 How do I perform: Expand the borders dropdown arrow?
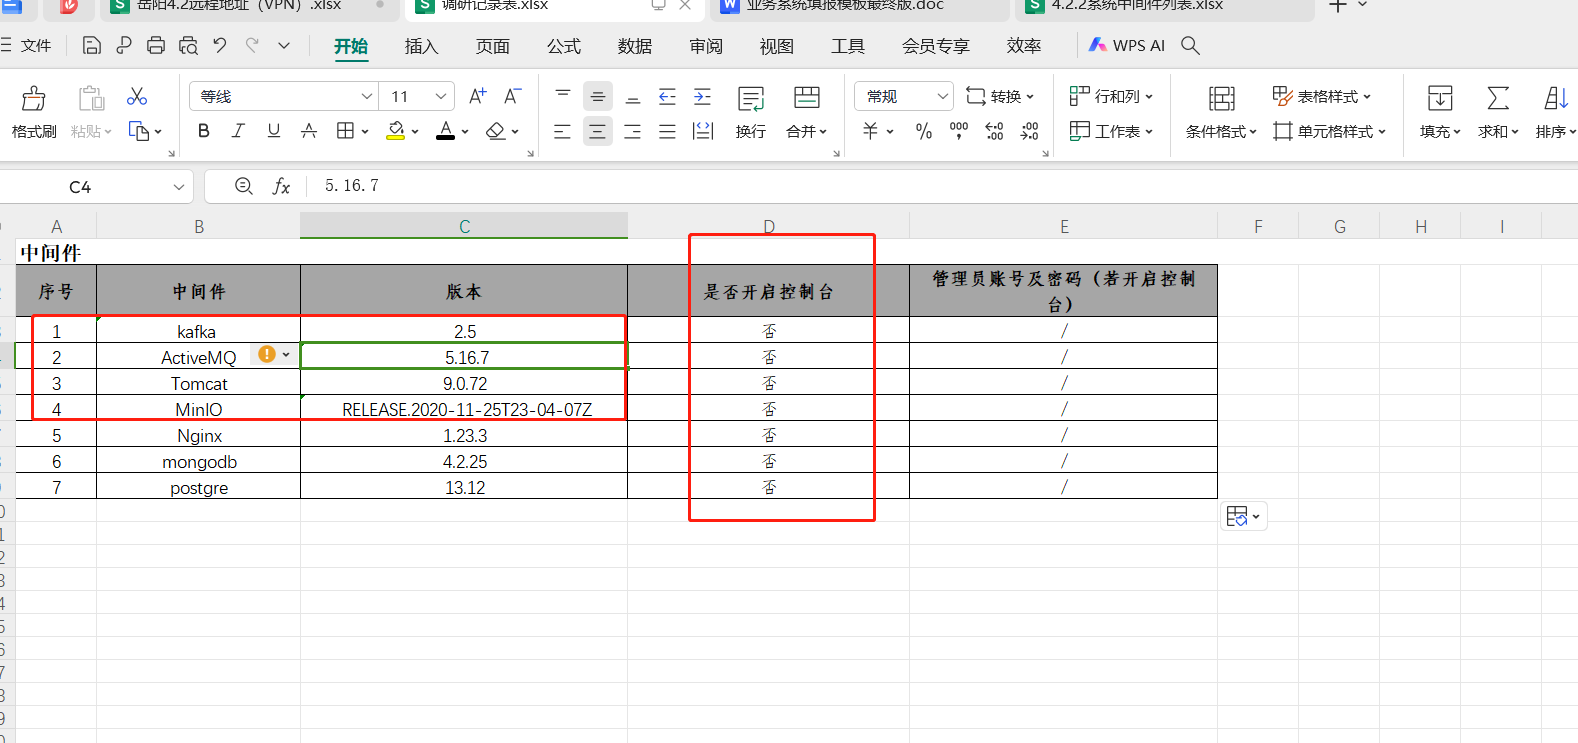click(x=365, y=131)
